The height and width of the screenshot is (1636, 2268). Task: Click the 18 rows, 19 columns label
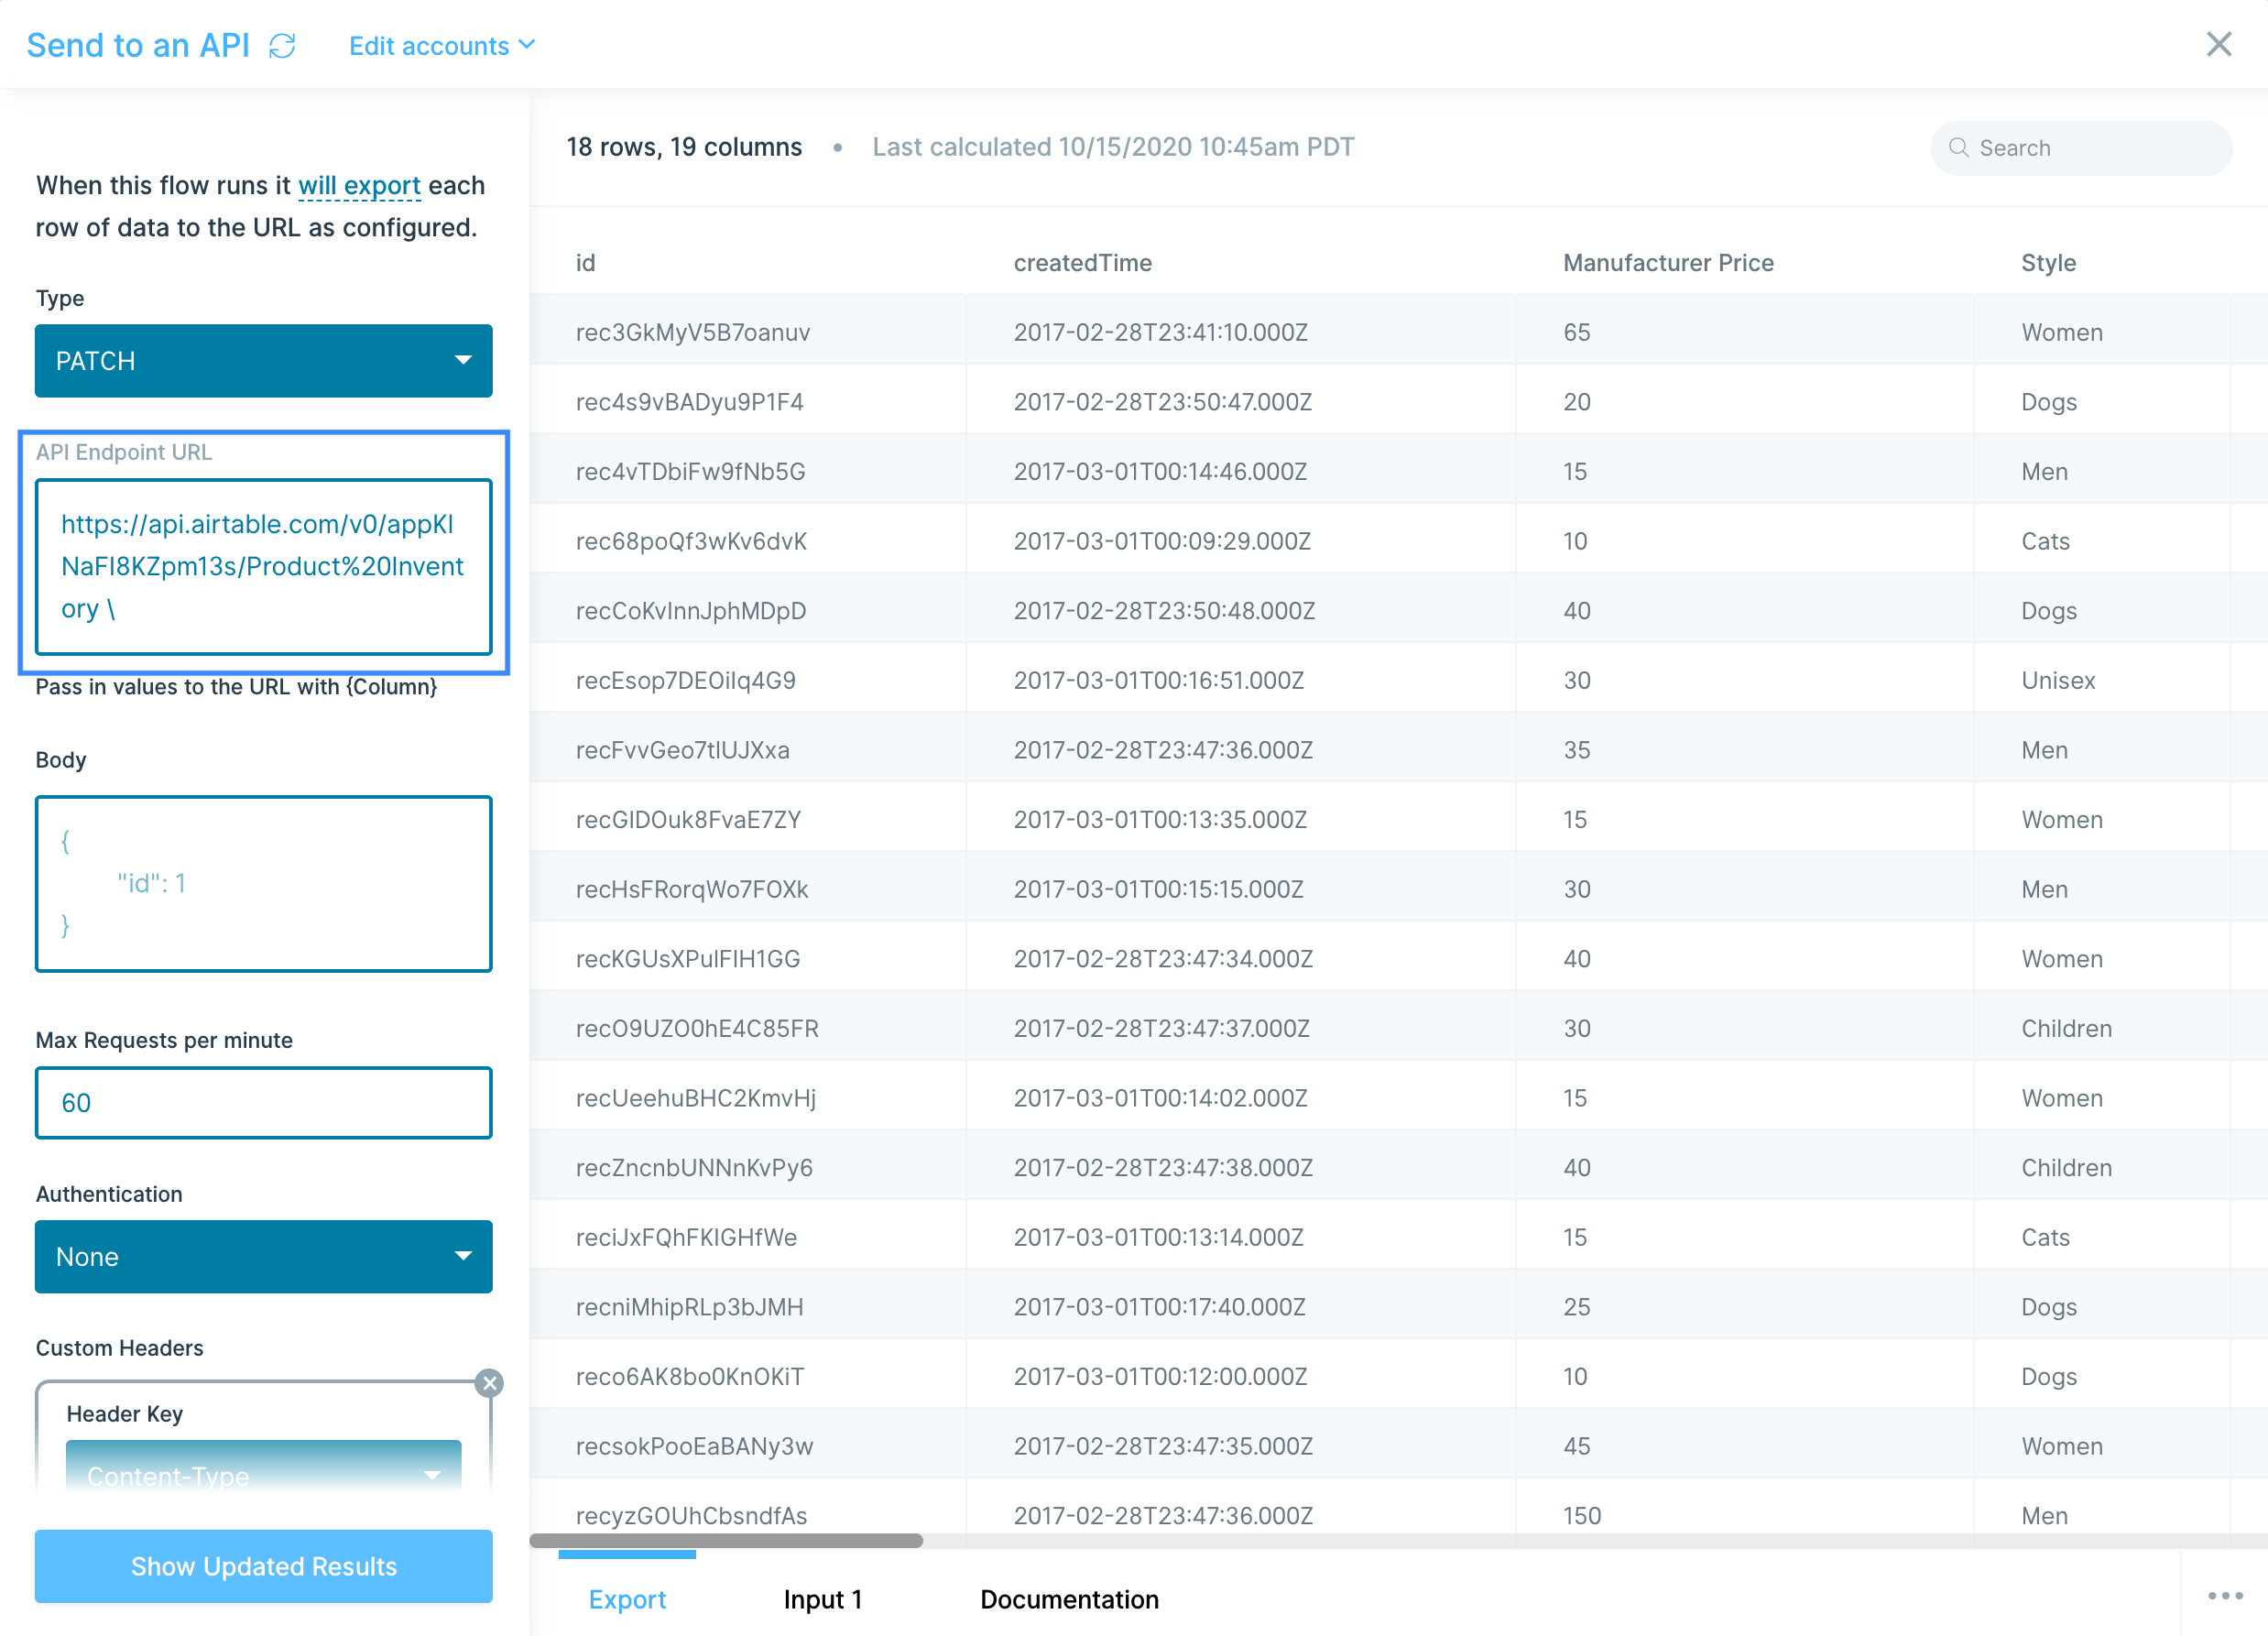[684, 147]
